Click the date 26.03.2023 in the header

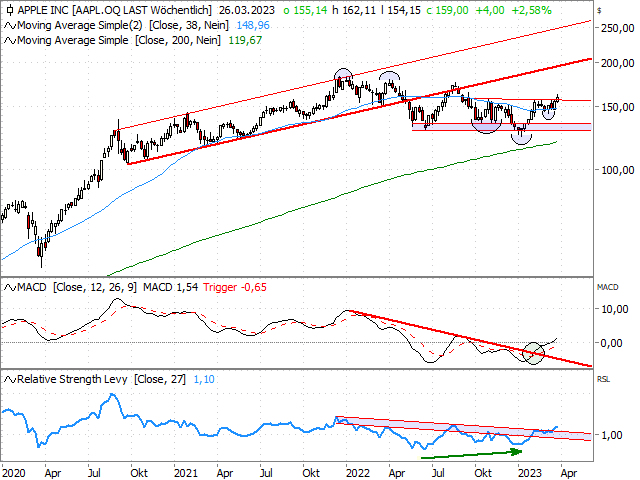tap(247, 10)
